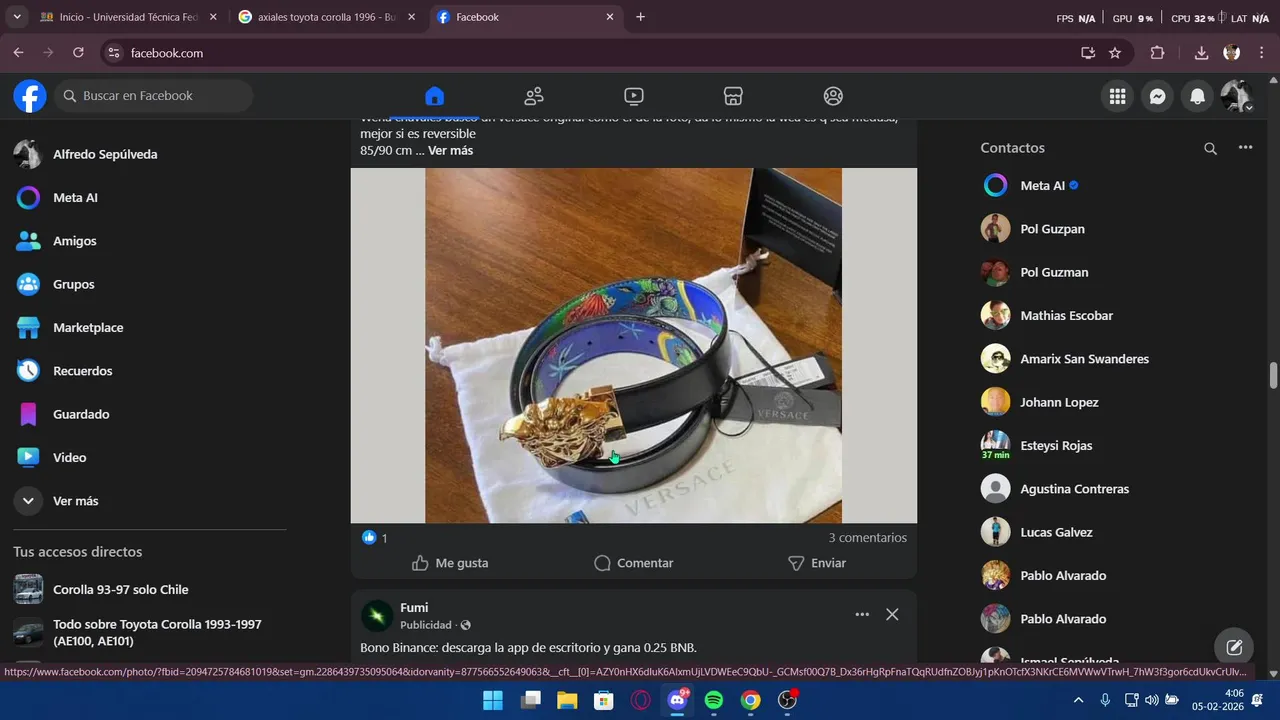Viewport: 1280px width, 720px height.
Task: Comment on the Versace belt post
Action: click(x=634, y=563)
